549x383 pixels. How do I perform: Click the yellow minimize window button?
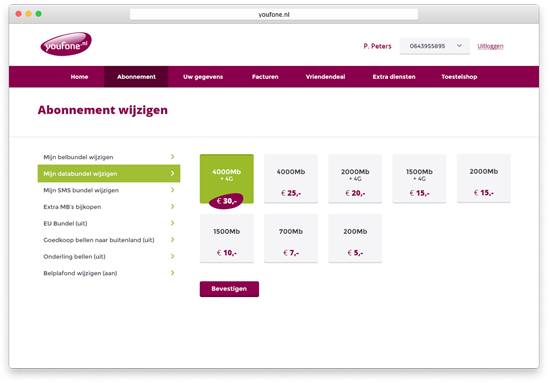pyautogui.click(x=28, y=14)
